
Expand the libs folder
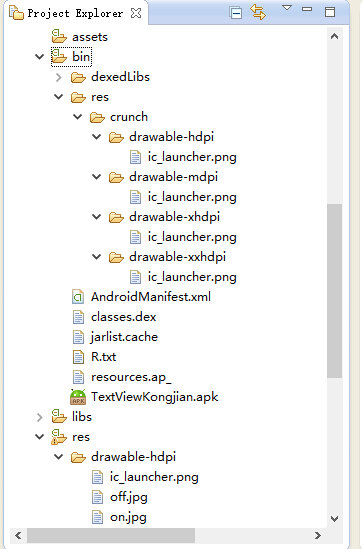[39, 417]
